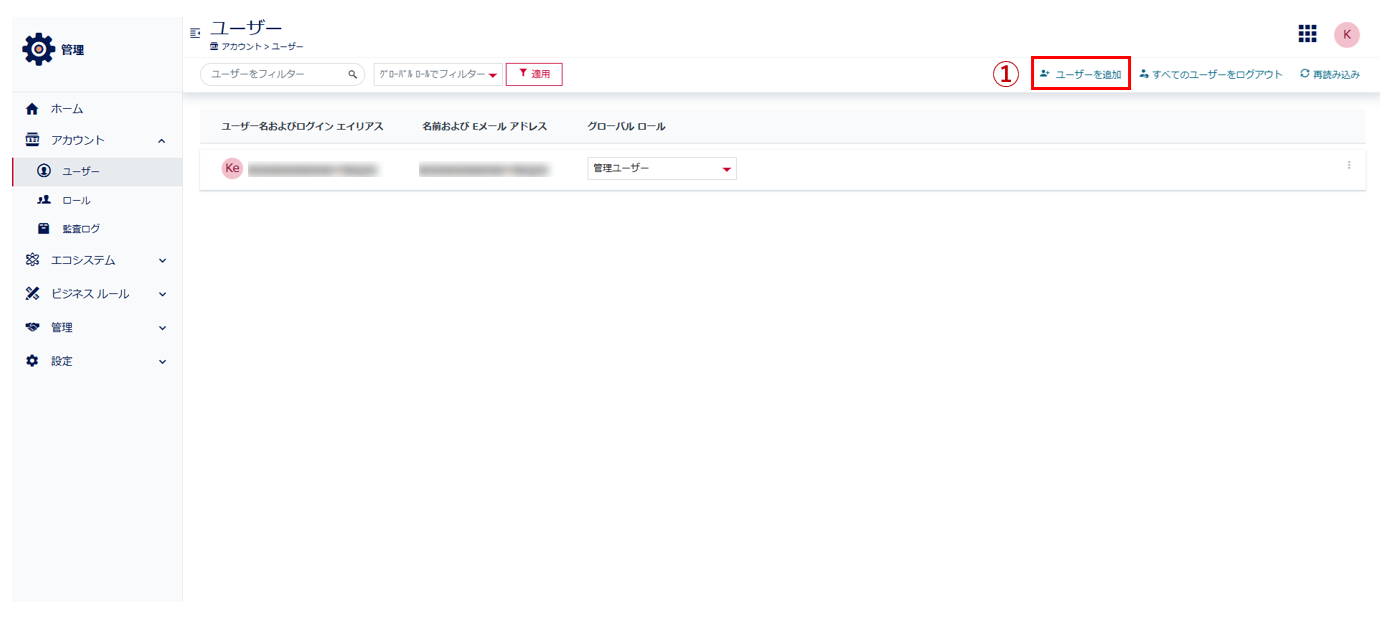Click the search magnifier in the user filter
The image size is (1383, 642).
(x=352, y=74)
